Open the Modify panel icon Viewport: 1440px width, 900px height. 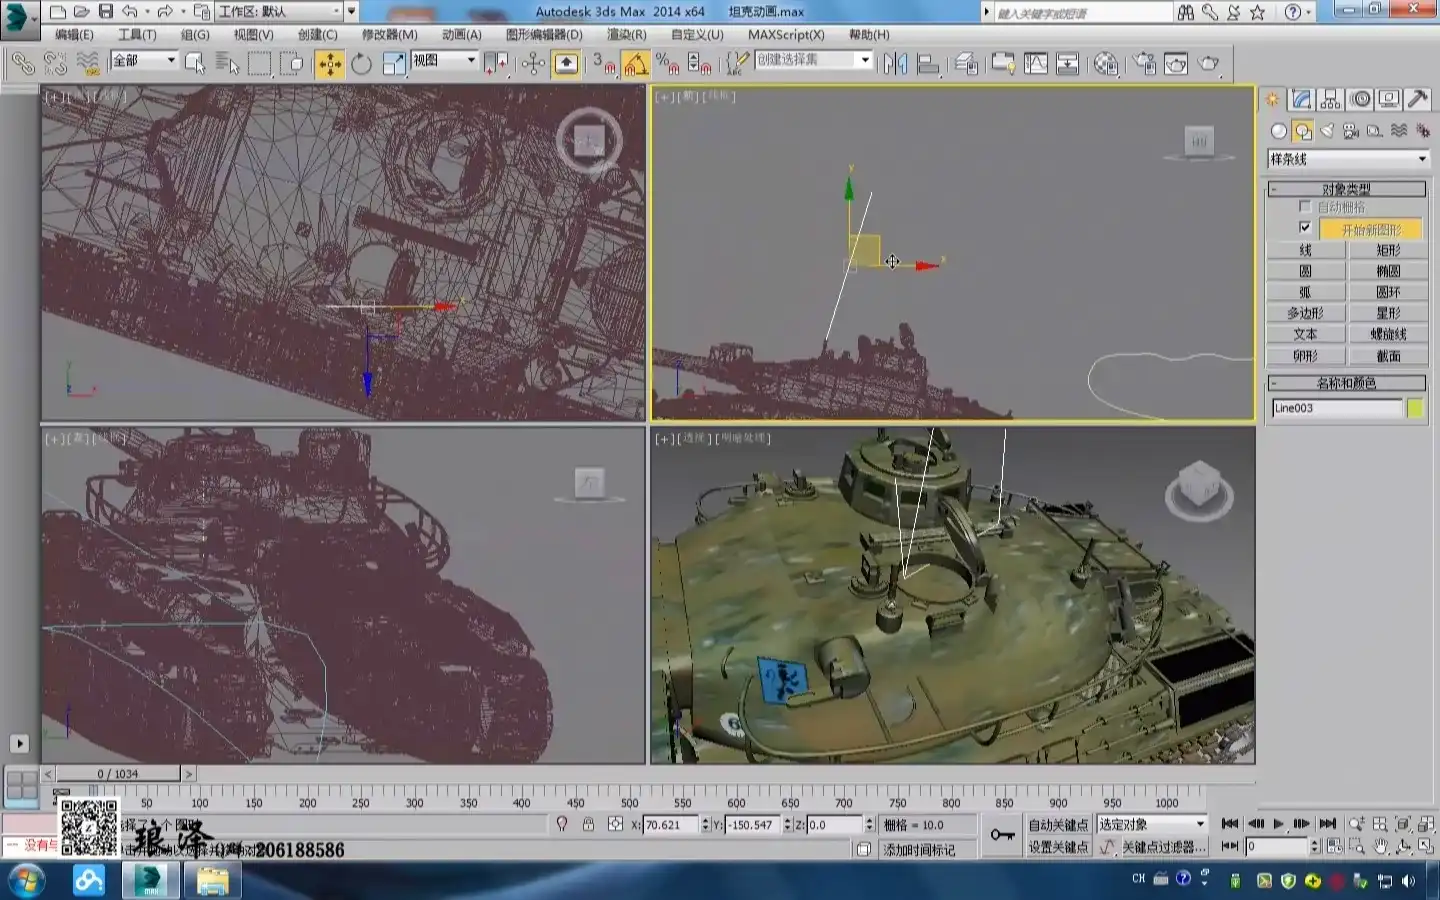(x=1301, y=99)
